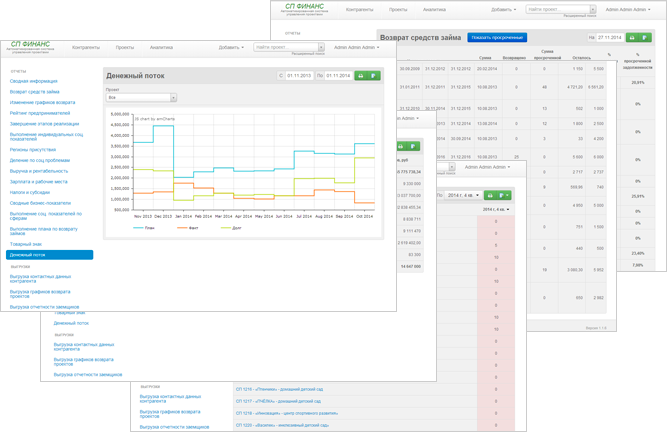Open the СП 1220 «Василек» project link
667x432 pixels.
(282, 425)
